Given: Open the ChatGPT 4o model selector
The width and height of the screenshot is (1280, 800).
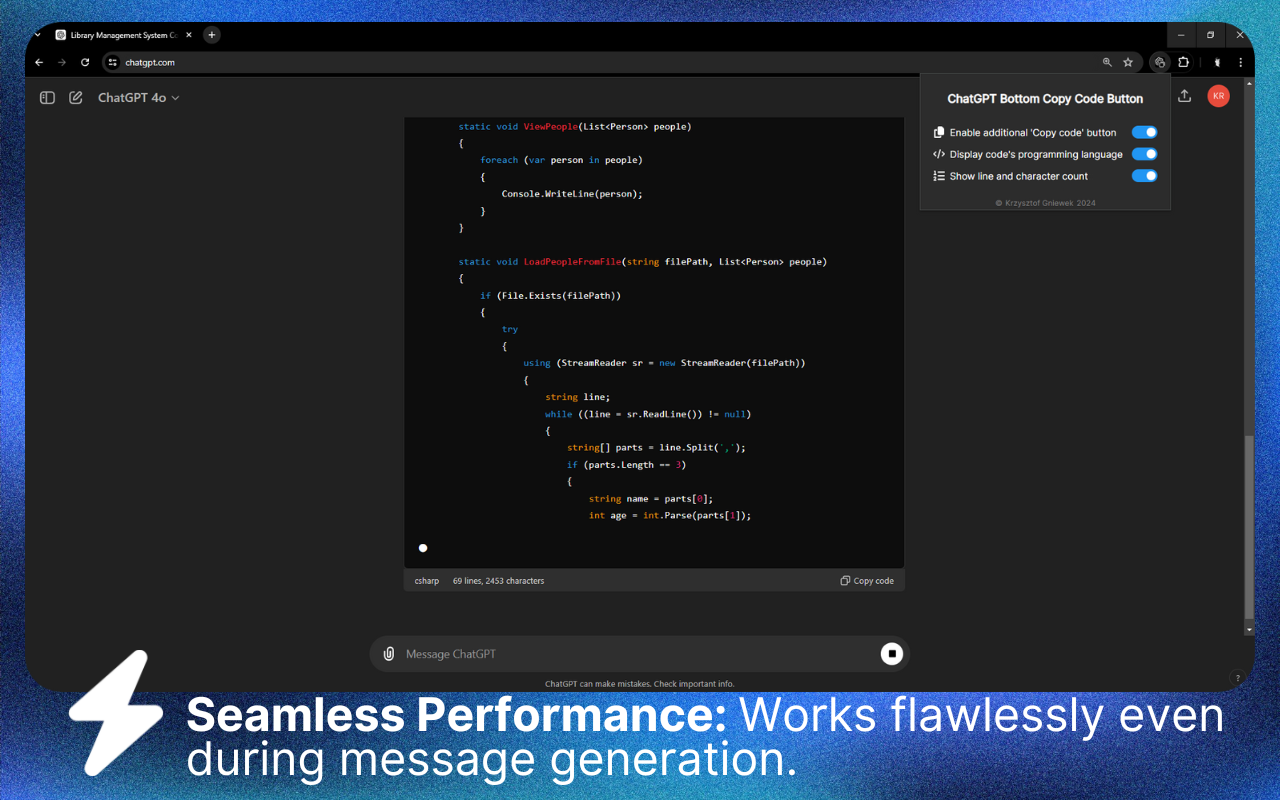Looking at the screenshot, I should 138,98.
